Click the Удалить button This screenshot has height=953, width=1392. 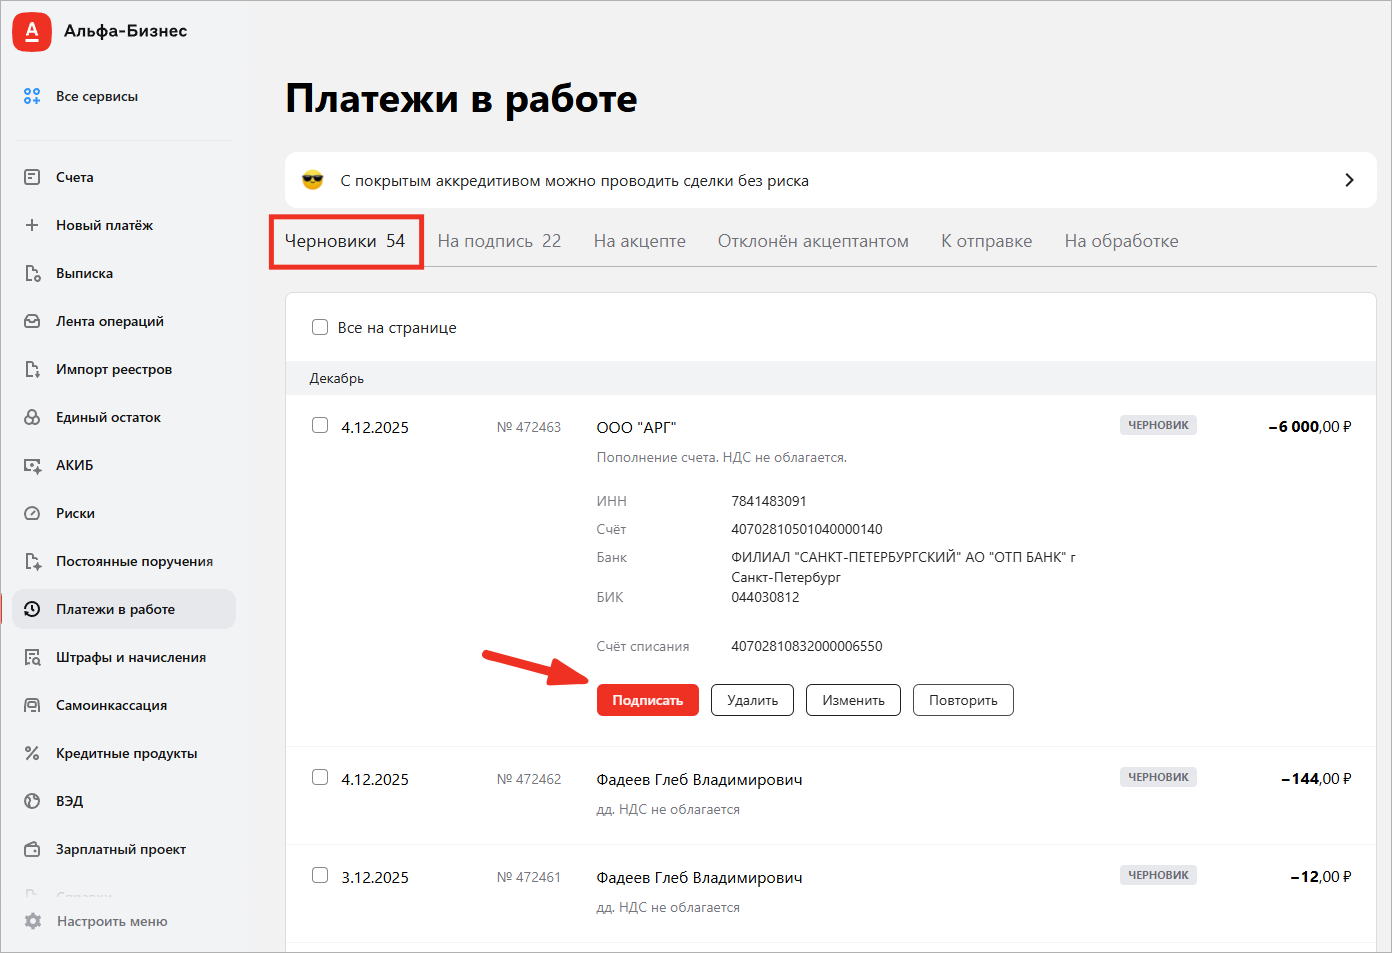pyautogui.click(x=752, y=700)
